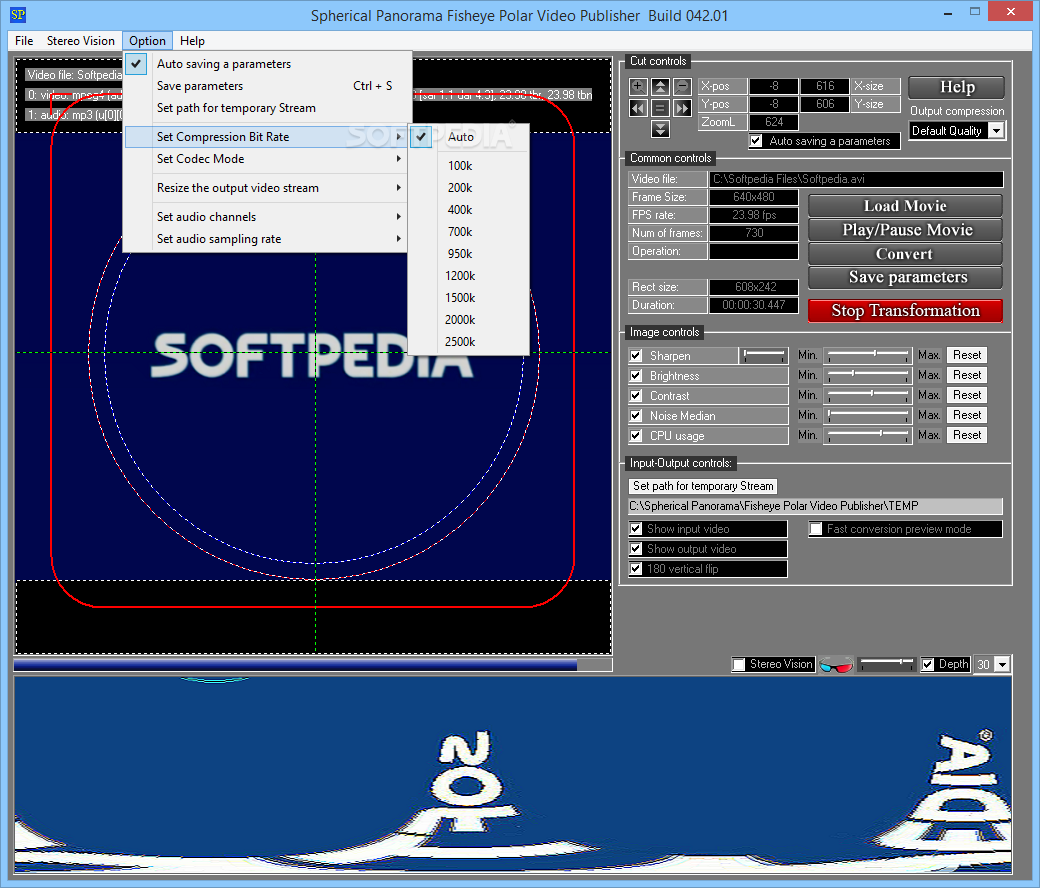Open the Output compression Default Quality dropdown
1040x888 pixels.
(996, 131)
